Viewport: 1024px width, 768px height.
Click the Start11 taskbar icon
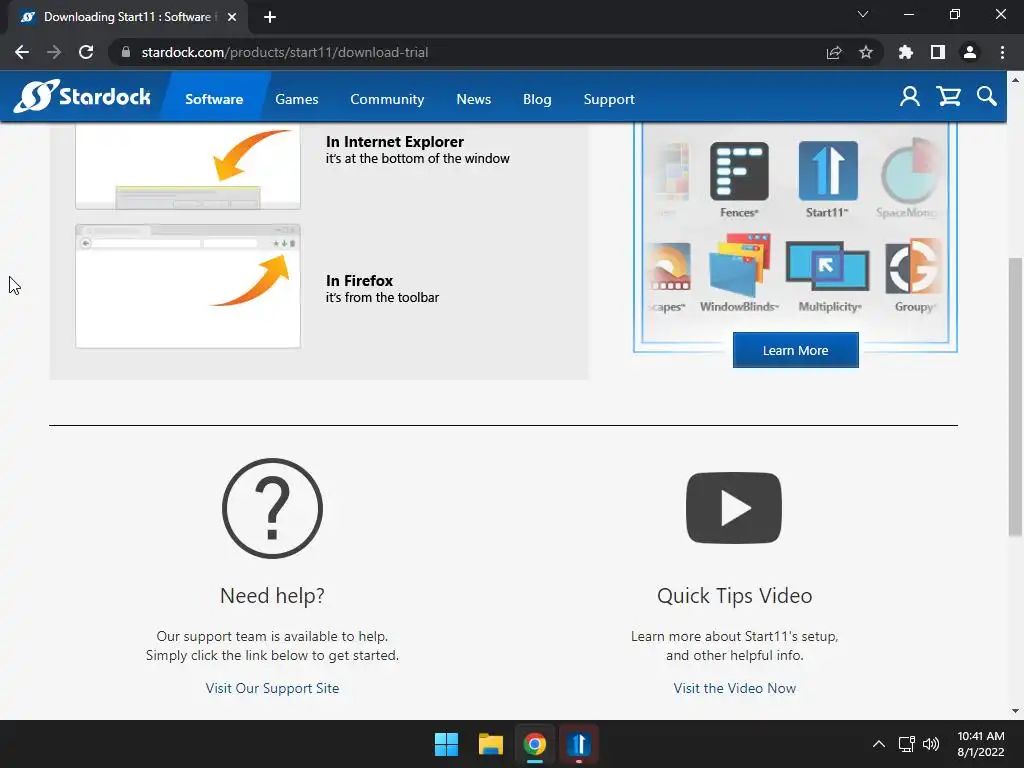point(579,744)
